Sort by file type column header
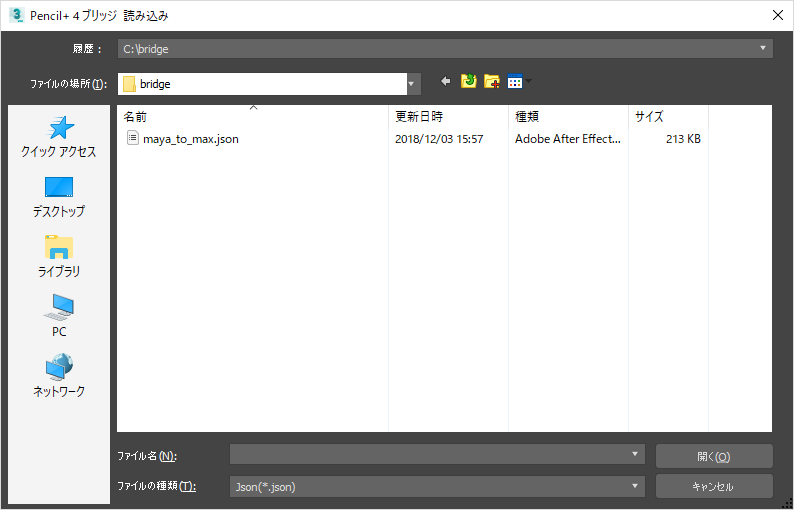This screenshot has width=794, height=510. [x=567, y=117]
